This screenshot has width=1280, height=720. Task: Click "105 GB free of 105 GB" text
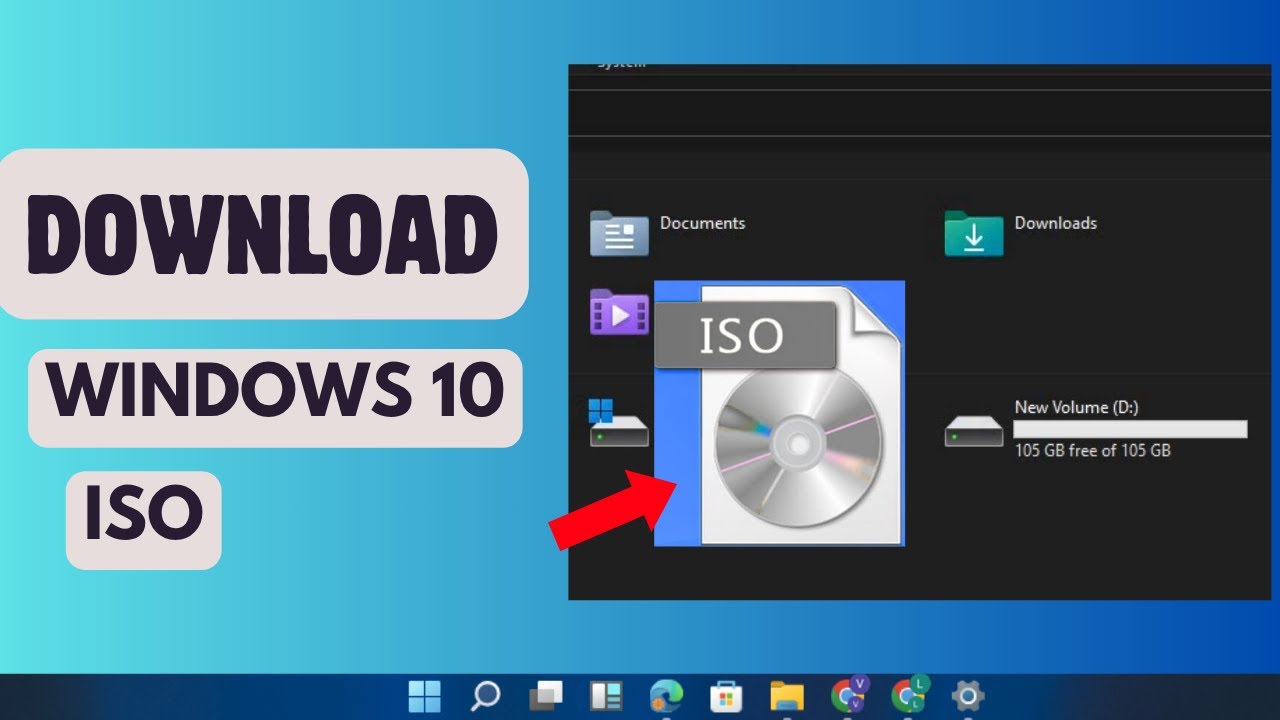pyautogui.click(x=1093, y=450)
